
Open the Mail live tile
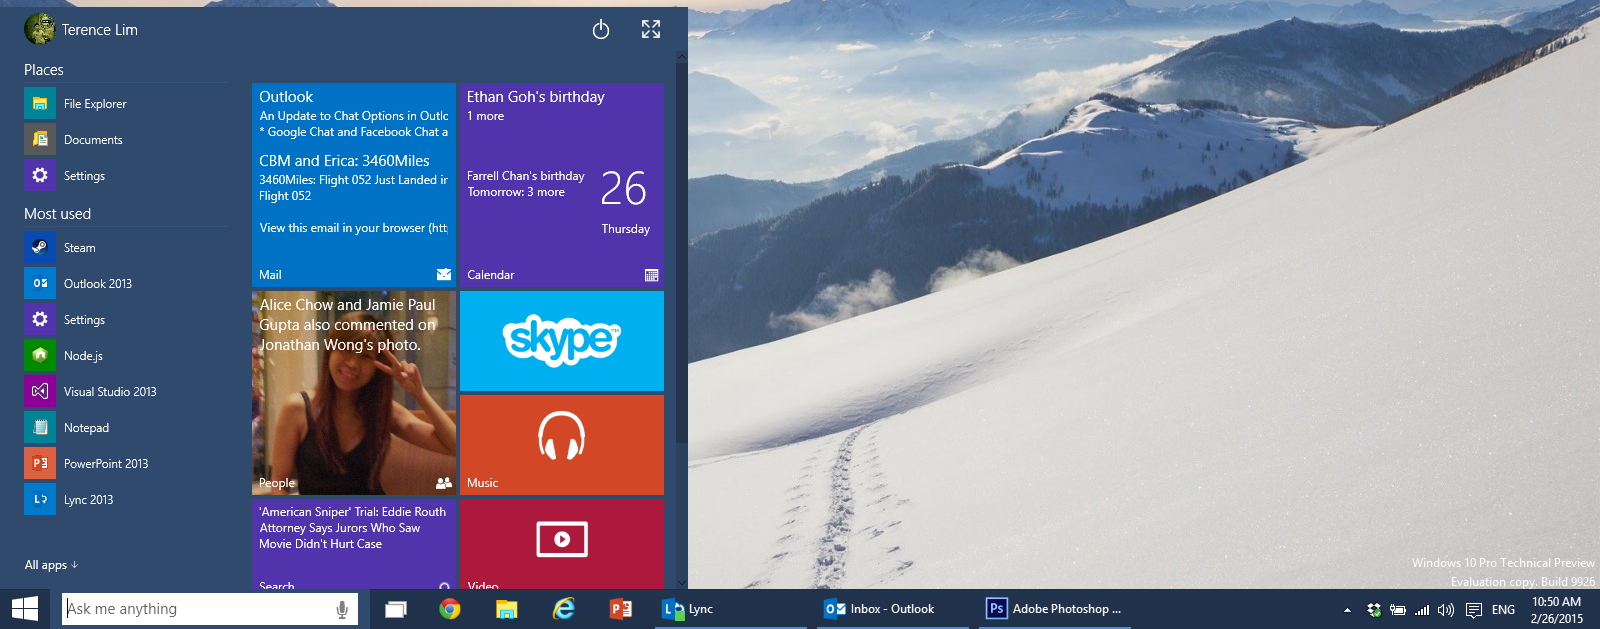354,185
